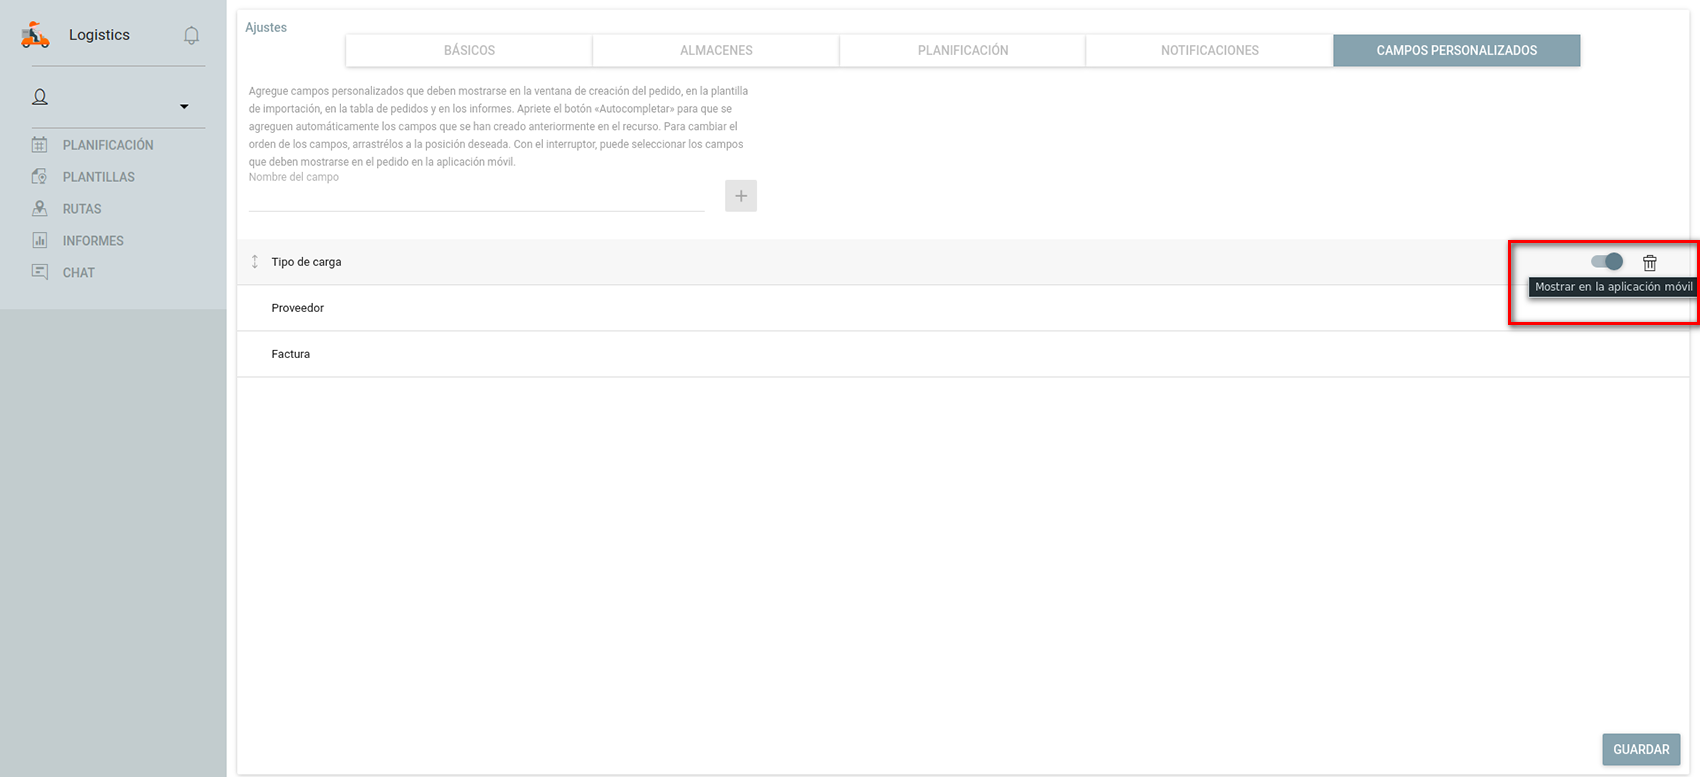Select the Tipo de carga row

(x=963, y=262)
